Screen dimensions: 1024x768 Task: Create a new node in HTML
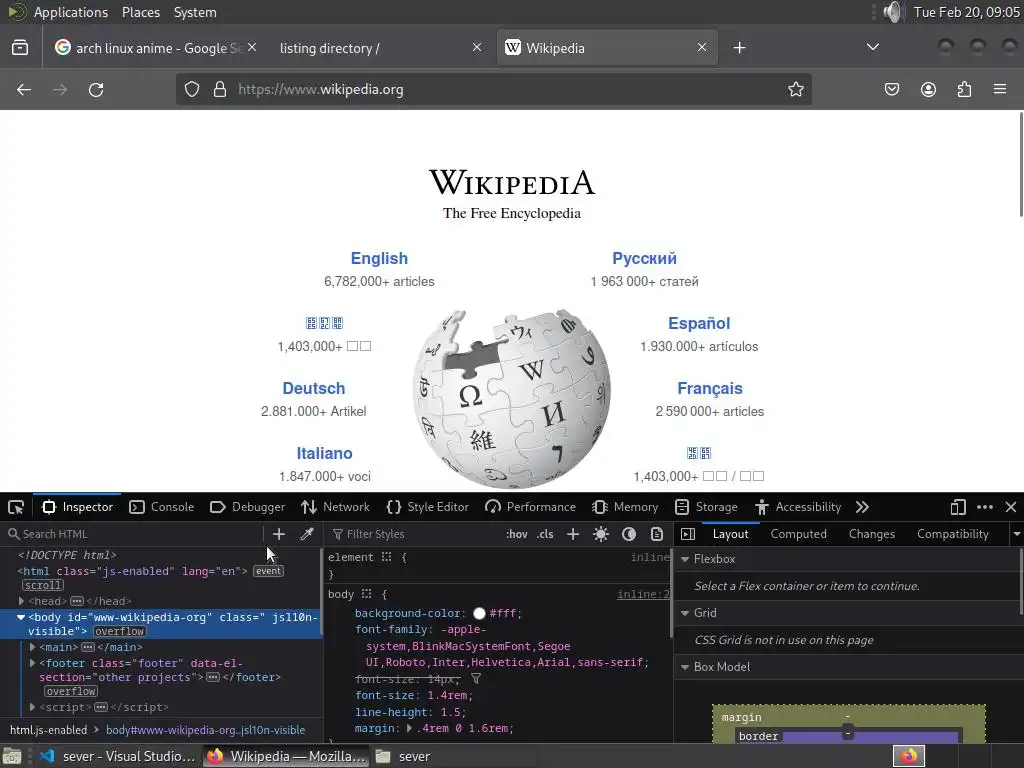[279, 534]
